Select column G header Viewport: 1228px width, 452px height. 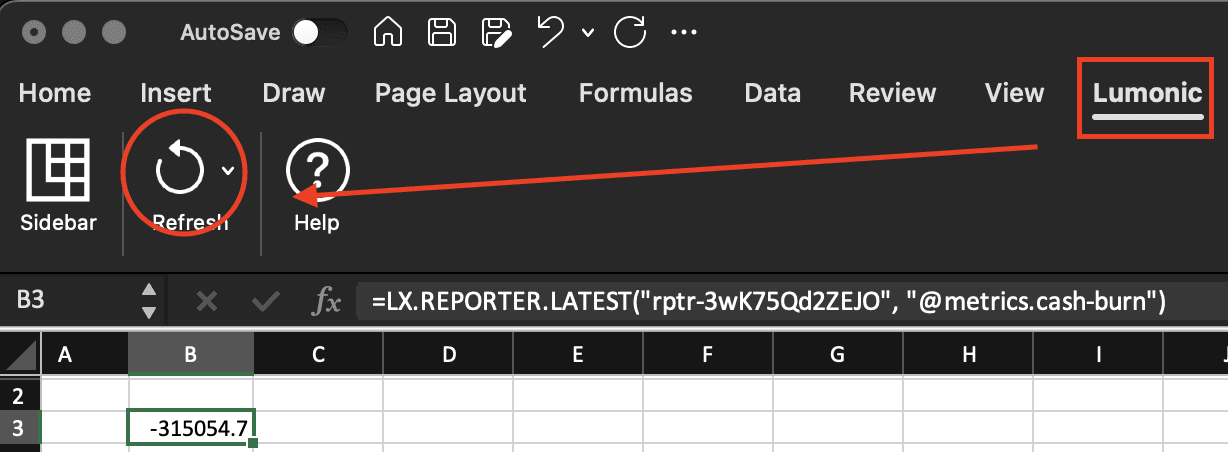(x=838, y=354)
